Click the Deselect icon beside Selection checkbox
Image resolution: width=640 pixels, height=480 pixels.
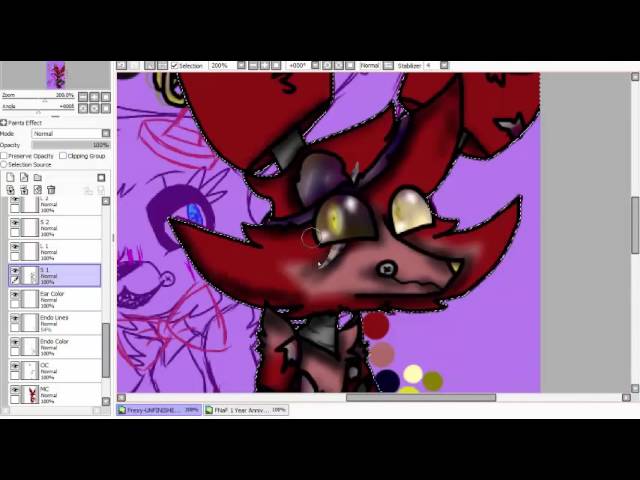(x=150, y=65)
